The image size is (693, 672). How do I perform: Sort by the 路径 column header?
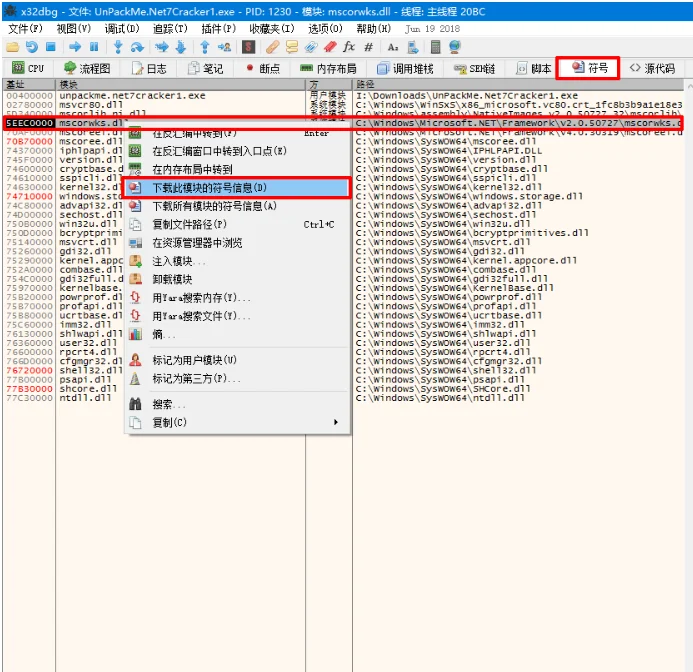(x=518, y=84)
